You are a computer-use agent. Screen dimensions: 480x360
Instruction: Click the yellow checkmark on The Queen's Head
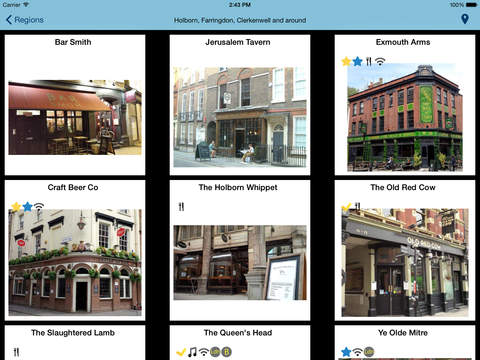(181, 352)
